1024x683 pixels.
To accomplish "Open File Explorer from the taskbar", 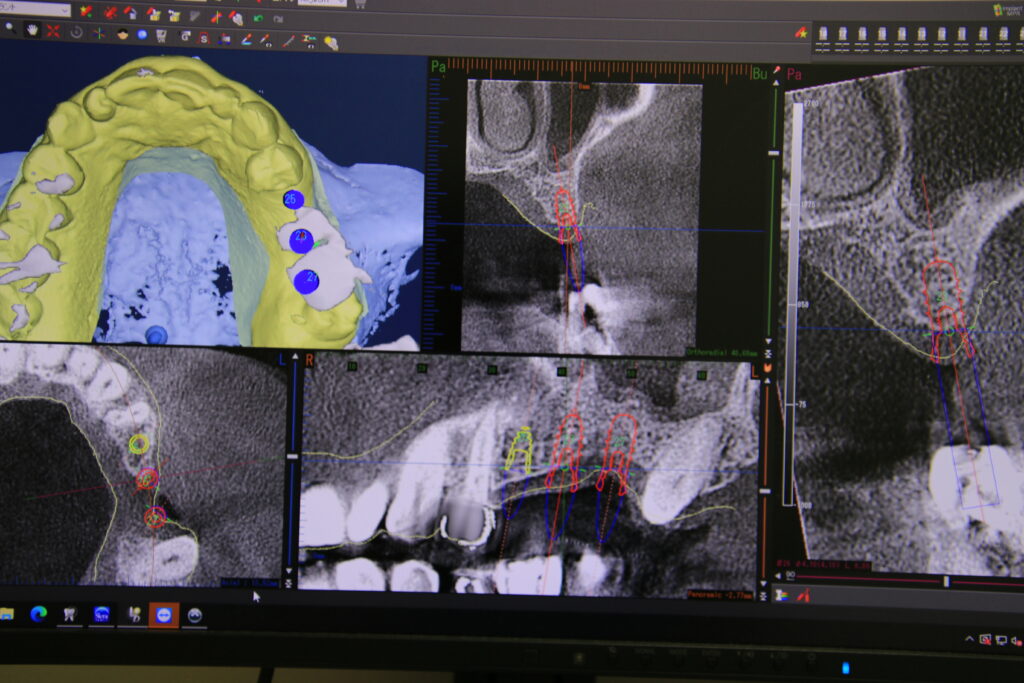I will tap(6, 613).
